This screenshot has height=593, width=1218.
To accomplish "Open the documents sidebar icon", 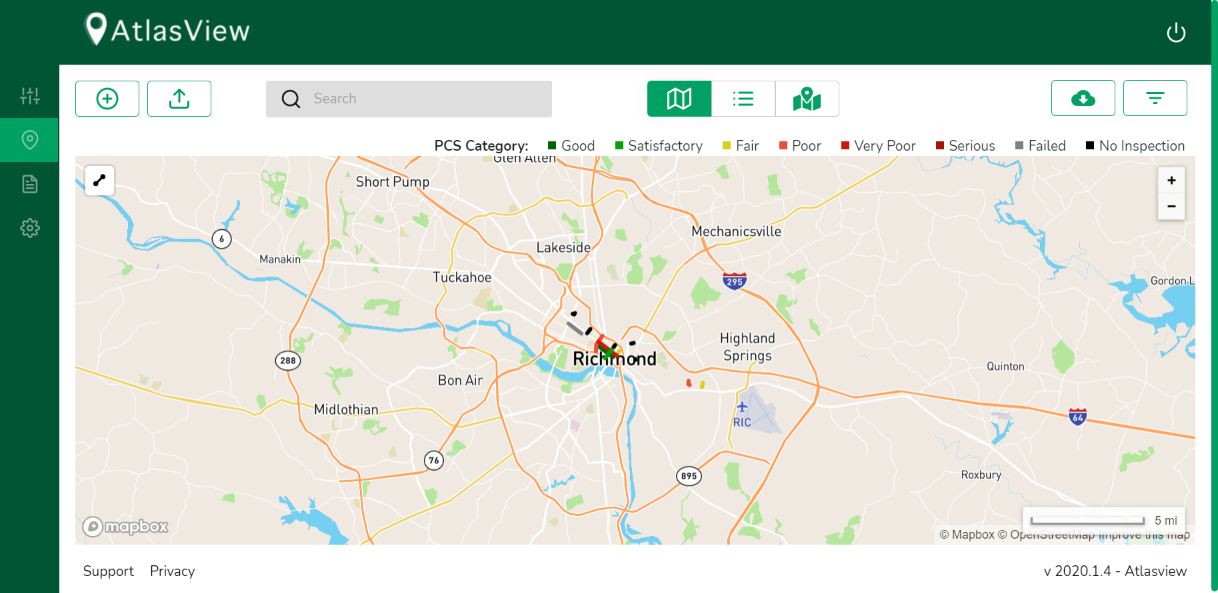I will 30,184.
